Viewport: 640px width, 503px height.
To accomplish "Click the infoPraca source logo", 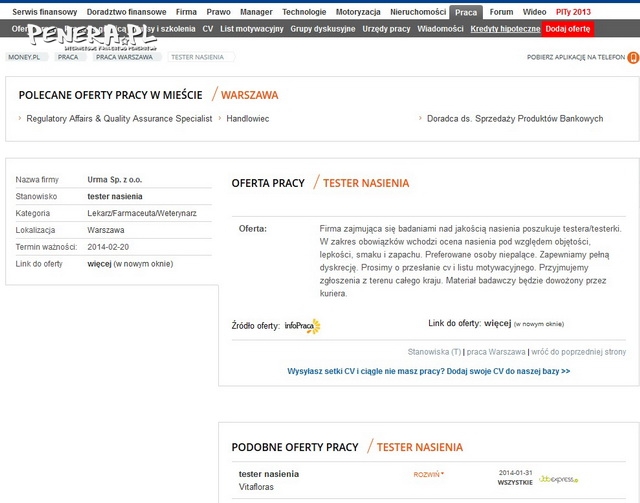I will [x=302, y=326].
